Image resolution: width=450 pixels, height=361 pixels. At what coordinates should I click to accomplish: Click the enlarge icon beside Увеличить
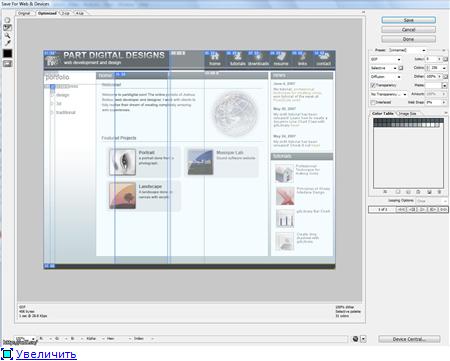point(6,354)
